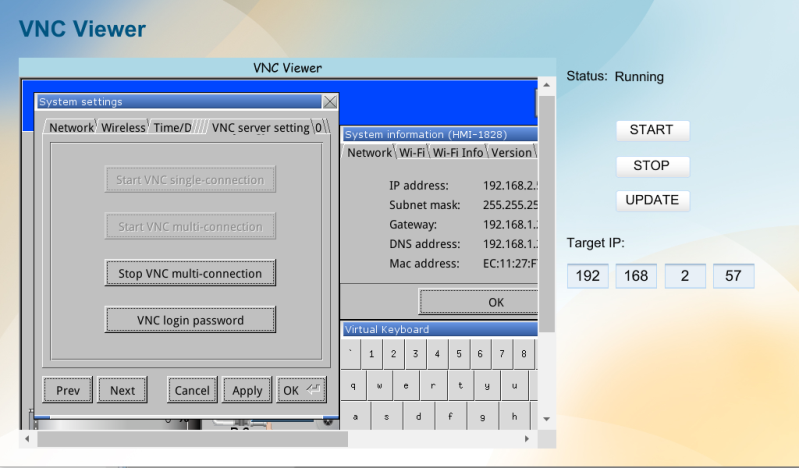The image size is (799, 468).
Task: Tap the w key on Virtual Keyboard
Action: [380, 386]
